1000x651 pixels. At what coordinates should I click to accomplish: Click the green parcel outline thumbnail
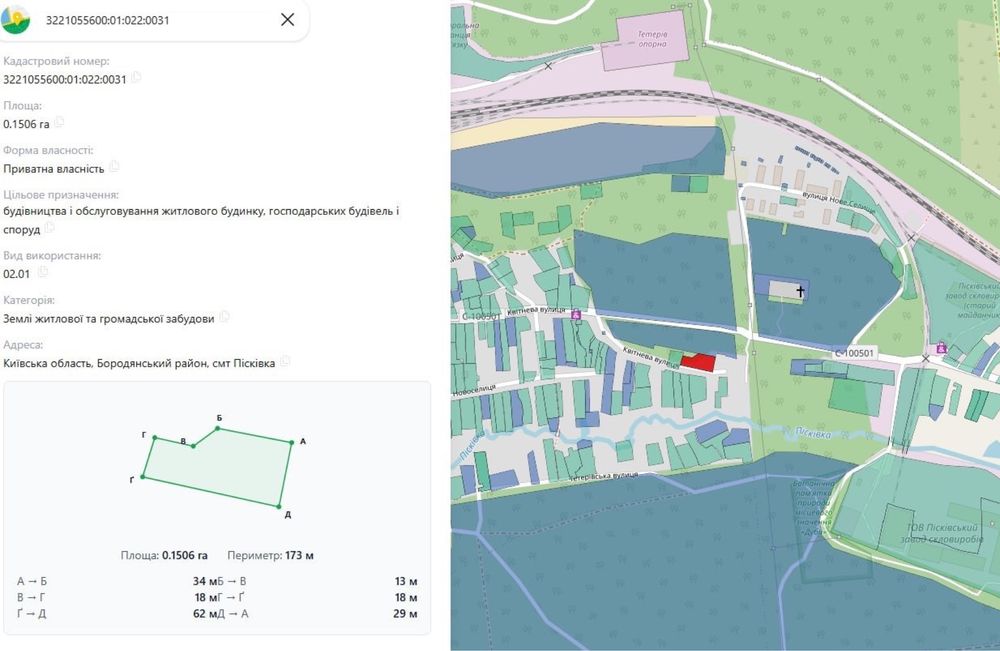(x=217, y=467)
